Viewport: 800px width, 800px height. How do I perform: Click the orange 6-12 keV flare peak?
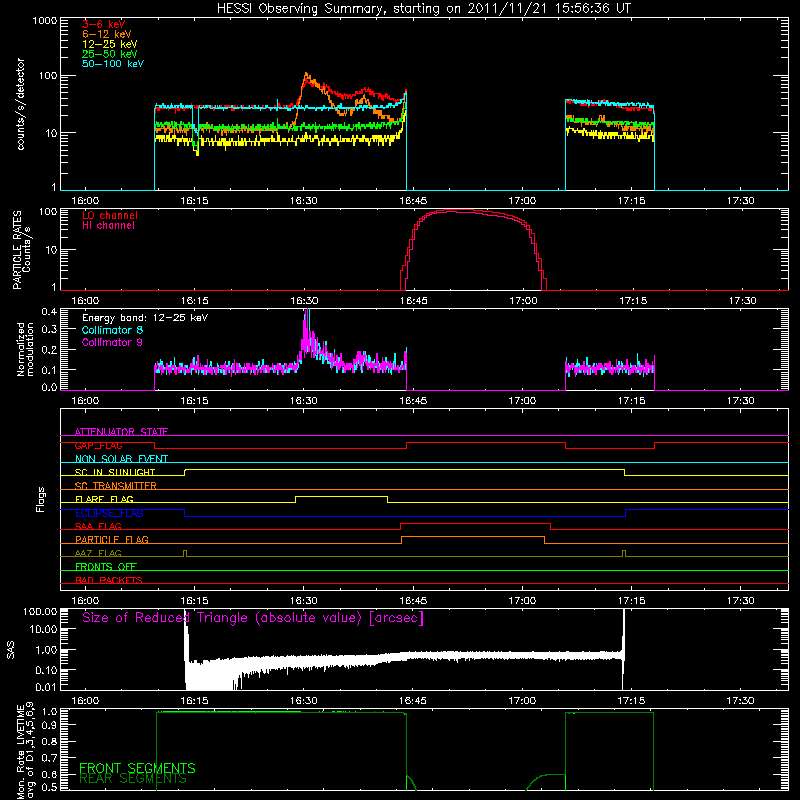(x=306, y=76)
